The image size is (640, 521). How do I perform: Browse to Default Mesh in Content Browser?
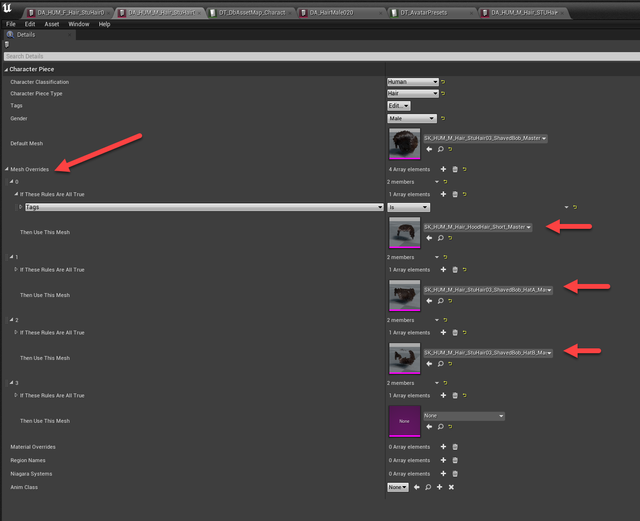[440, 149]
